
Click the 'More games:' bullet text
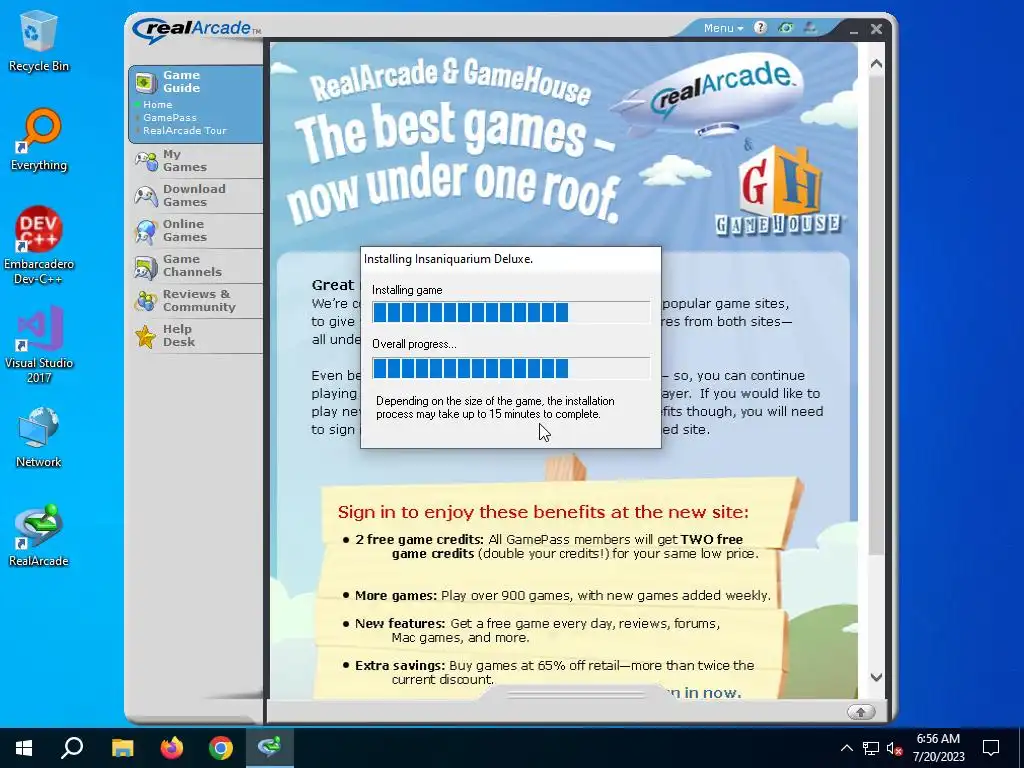[396, 596]
